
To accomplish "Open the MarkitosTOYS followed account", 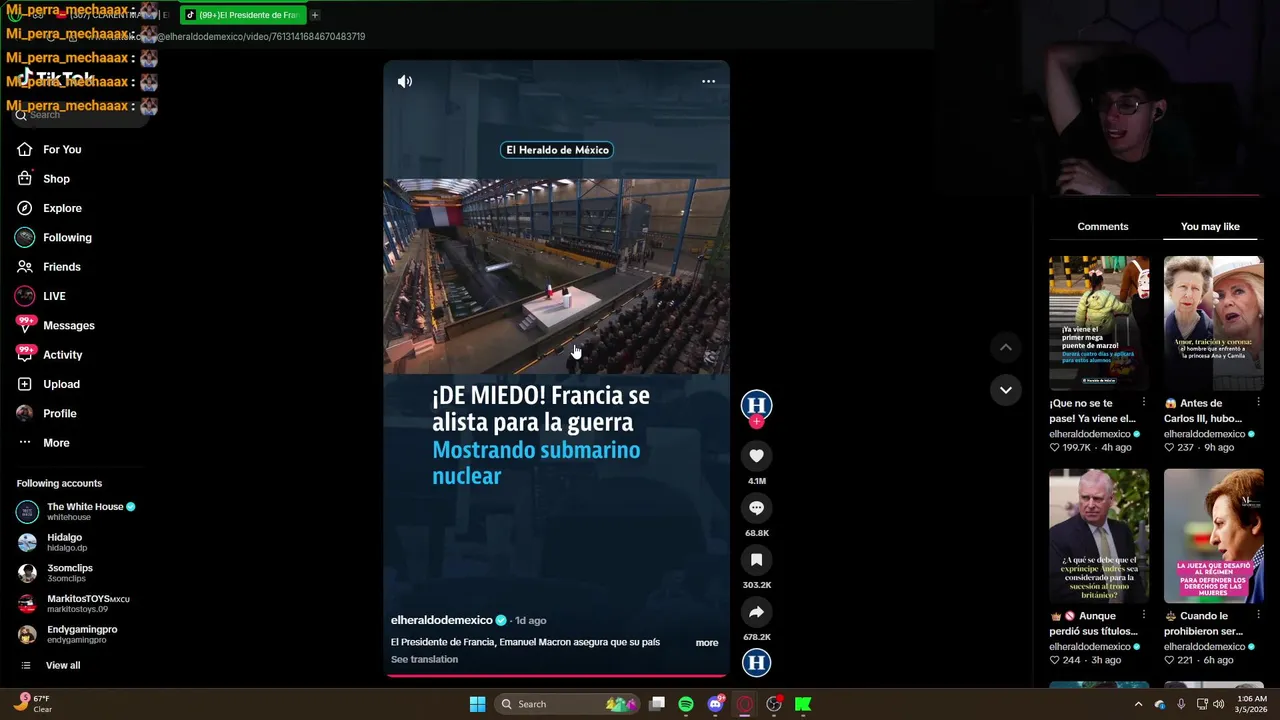I will (74, 604).
